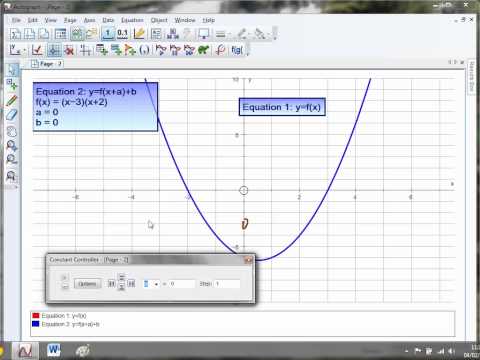Click the Options button in Constant Controller

tap(87, 284)
